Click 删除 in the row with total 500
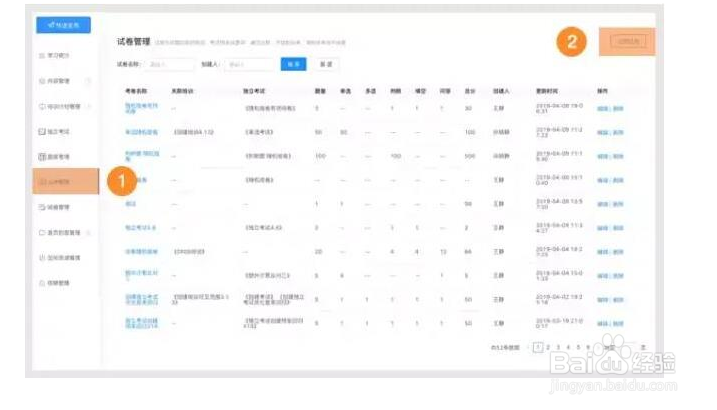717x410 pixels. tap(618, 156)
